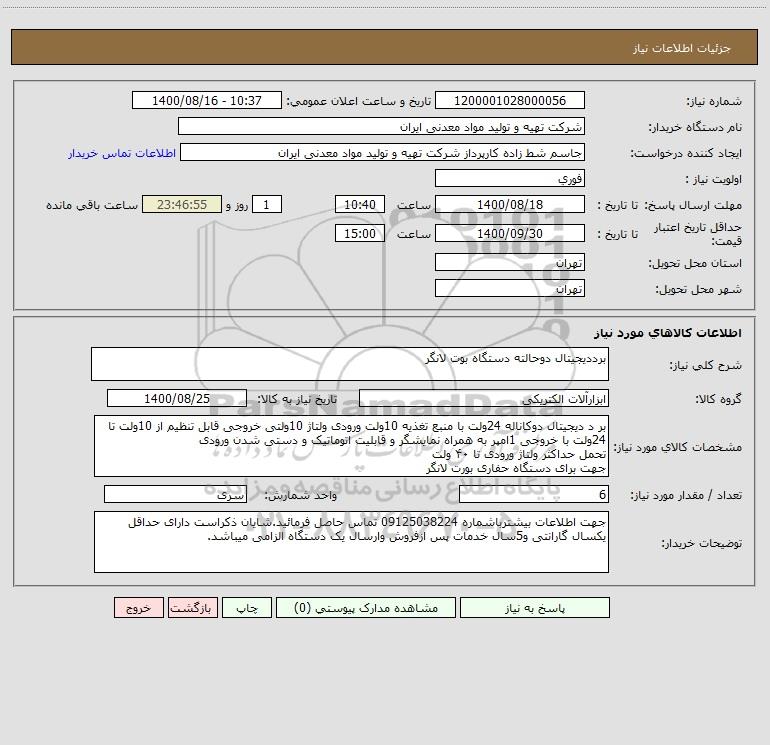Click label 'گروه کالا:'

[x=718, y=399]
